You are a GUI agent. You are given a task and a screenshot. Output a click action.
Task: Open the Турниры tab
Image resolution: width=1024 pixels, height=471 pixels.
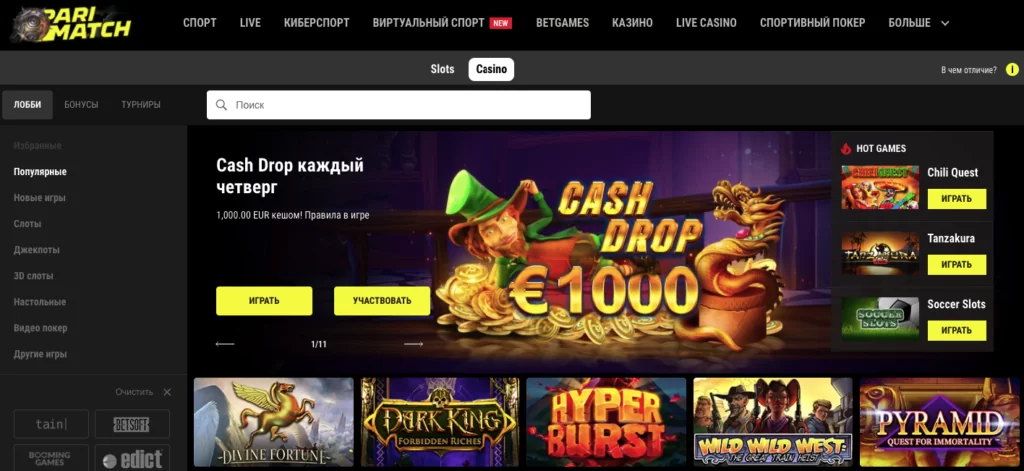140,105
